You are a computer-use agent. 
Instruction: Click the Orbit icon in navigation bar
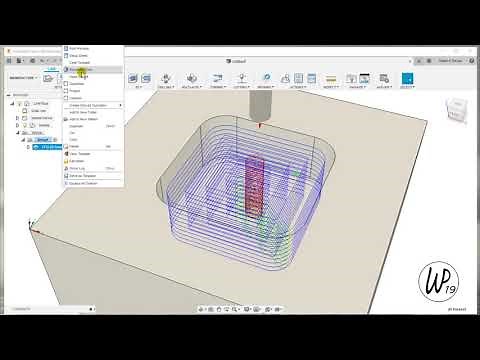[x=201, y=309]
